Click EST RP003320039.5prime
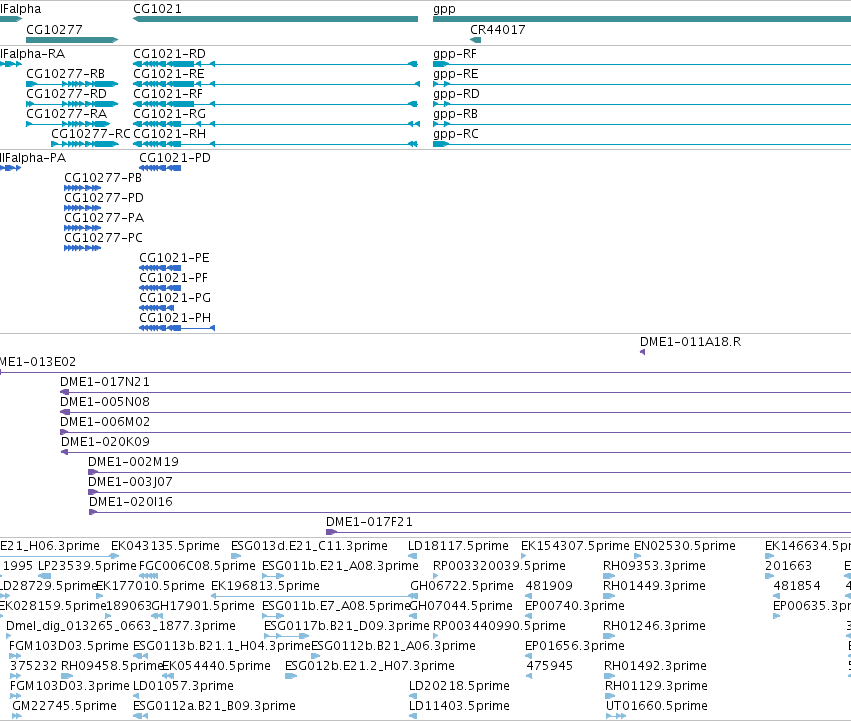 (436, 576)
